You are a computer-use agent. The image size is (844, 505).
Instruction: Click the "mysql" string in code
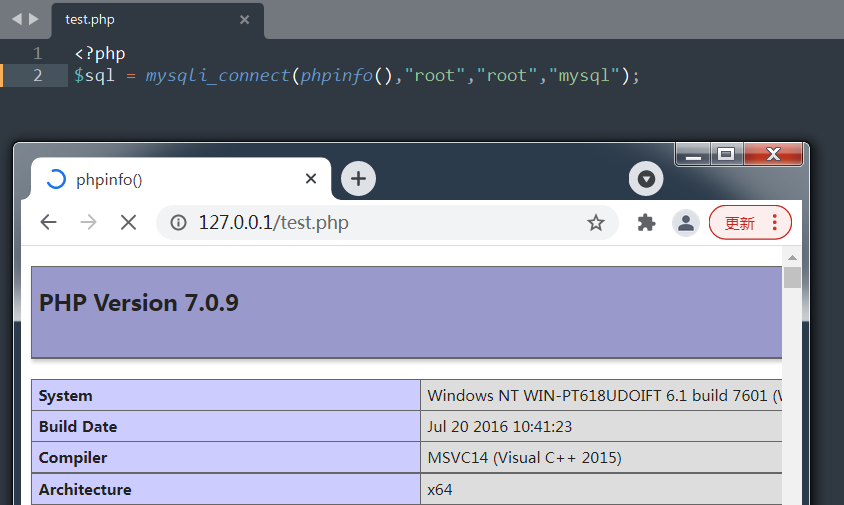coord(584,75)
